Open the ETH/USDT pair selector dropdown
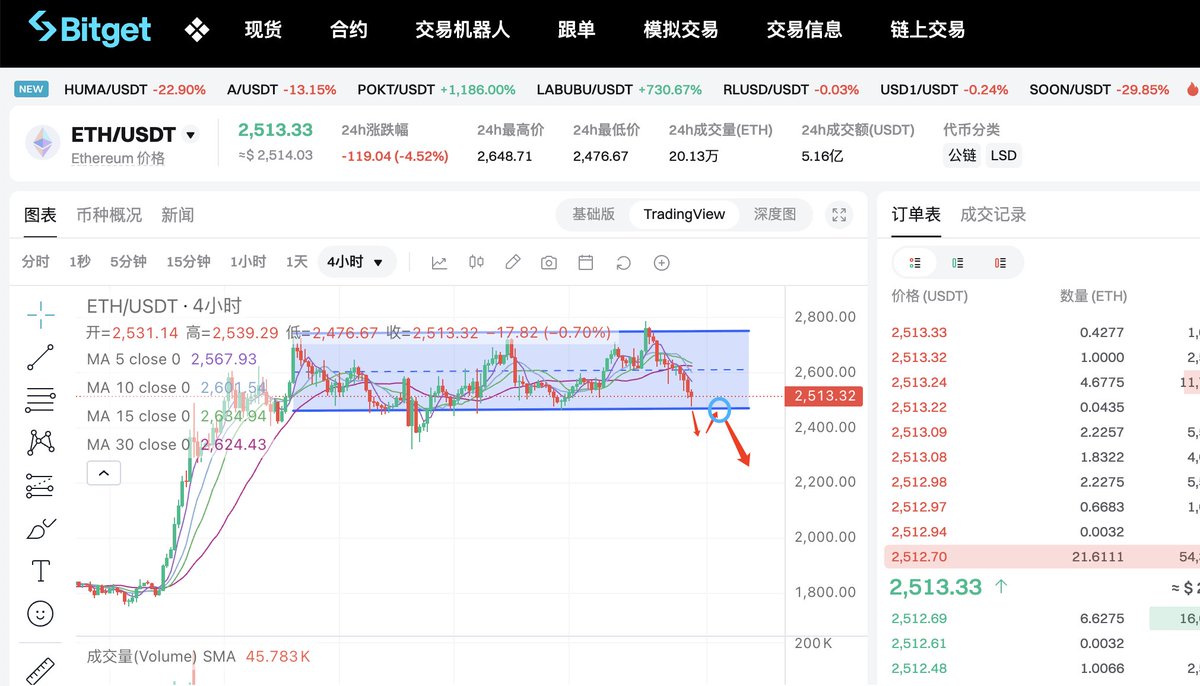Viewport: 1200px width, 686px height. [x=191, y=135]
